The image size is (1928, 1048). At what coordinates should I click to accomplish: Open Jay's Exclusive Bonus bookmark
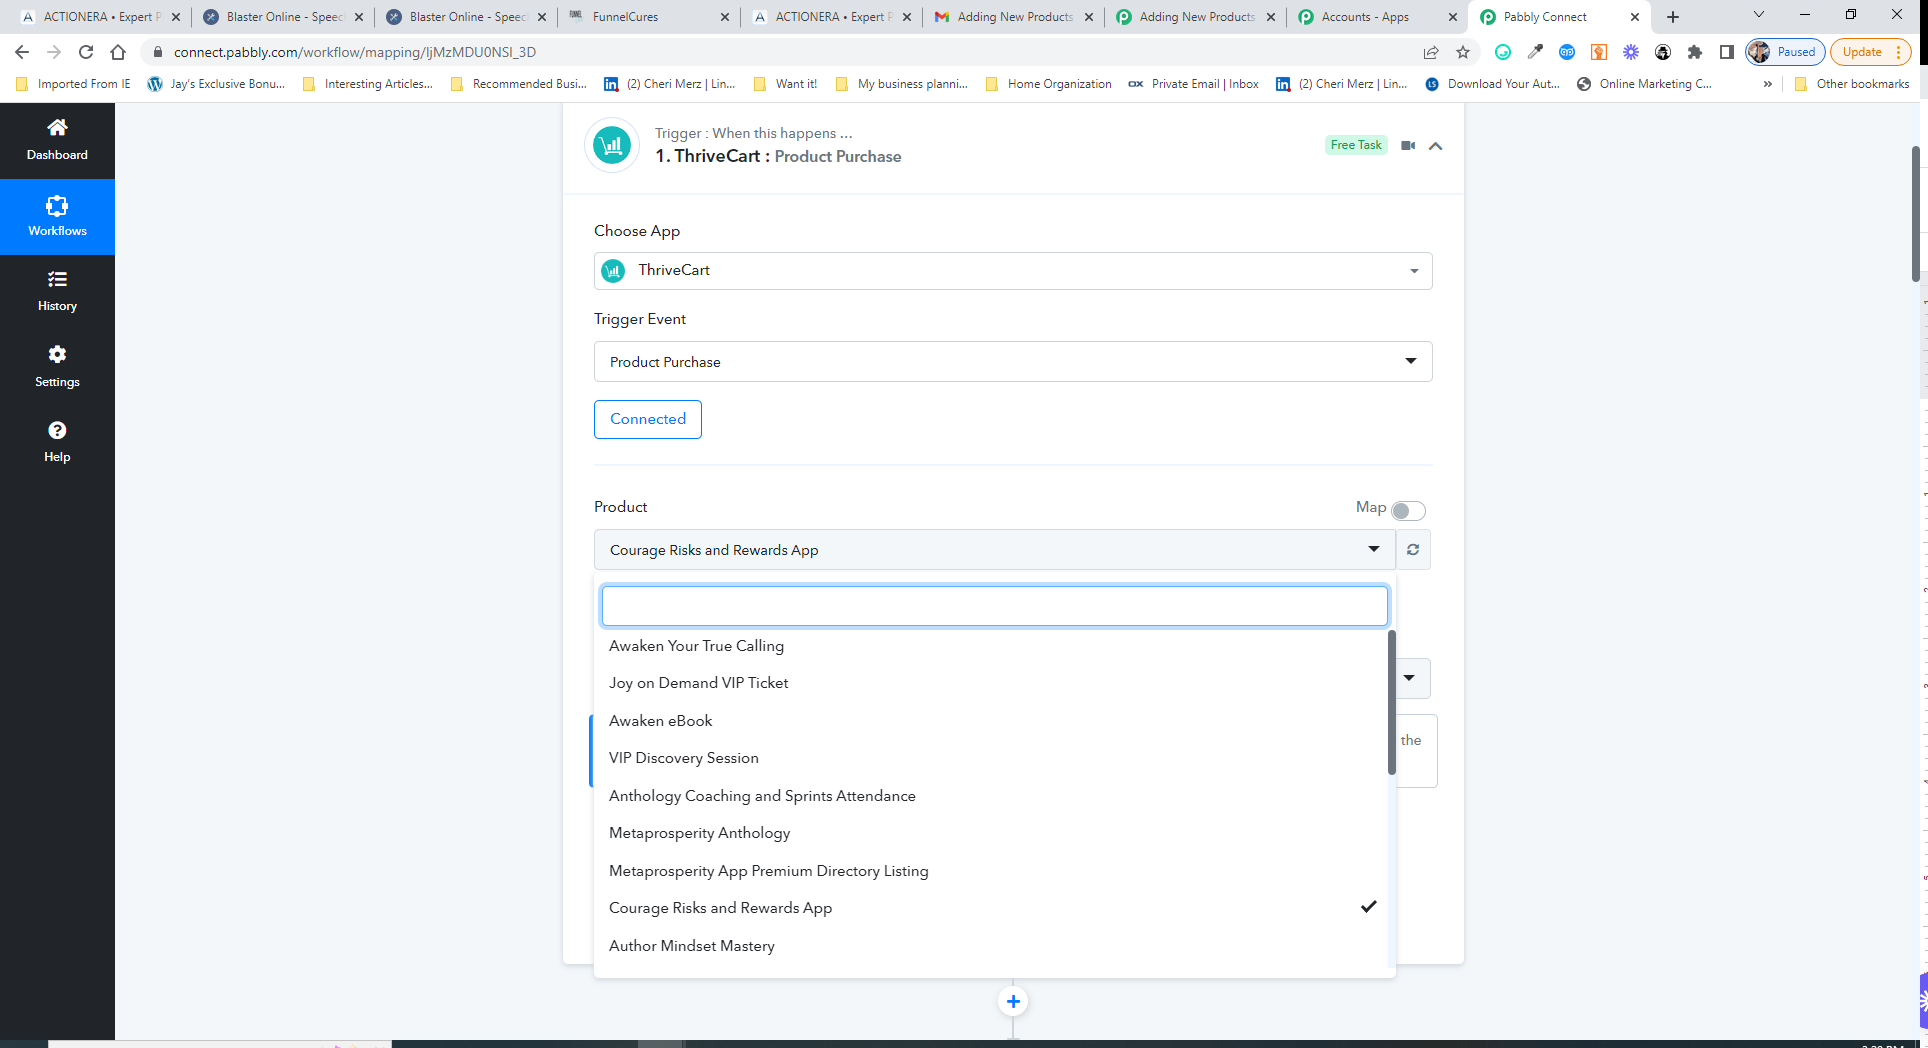216,84
